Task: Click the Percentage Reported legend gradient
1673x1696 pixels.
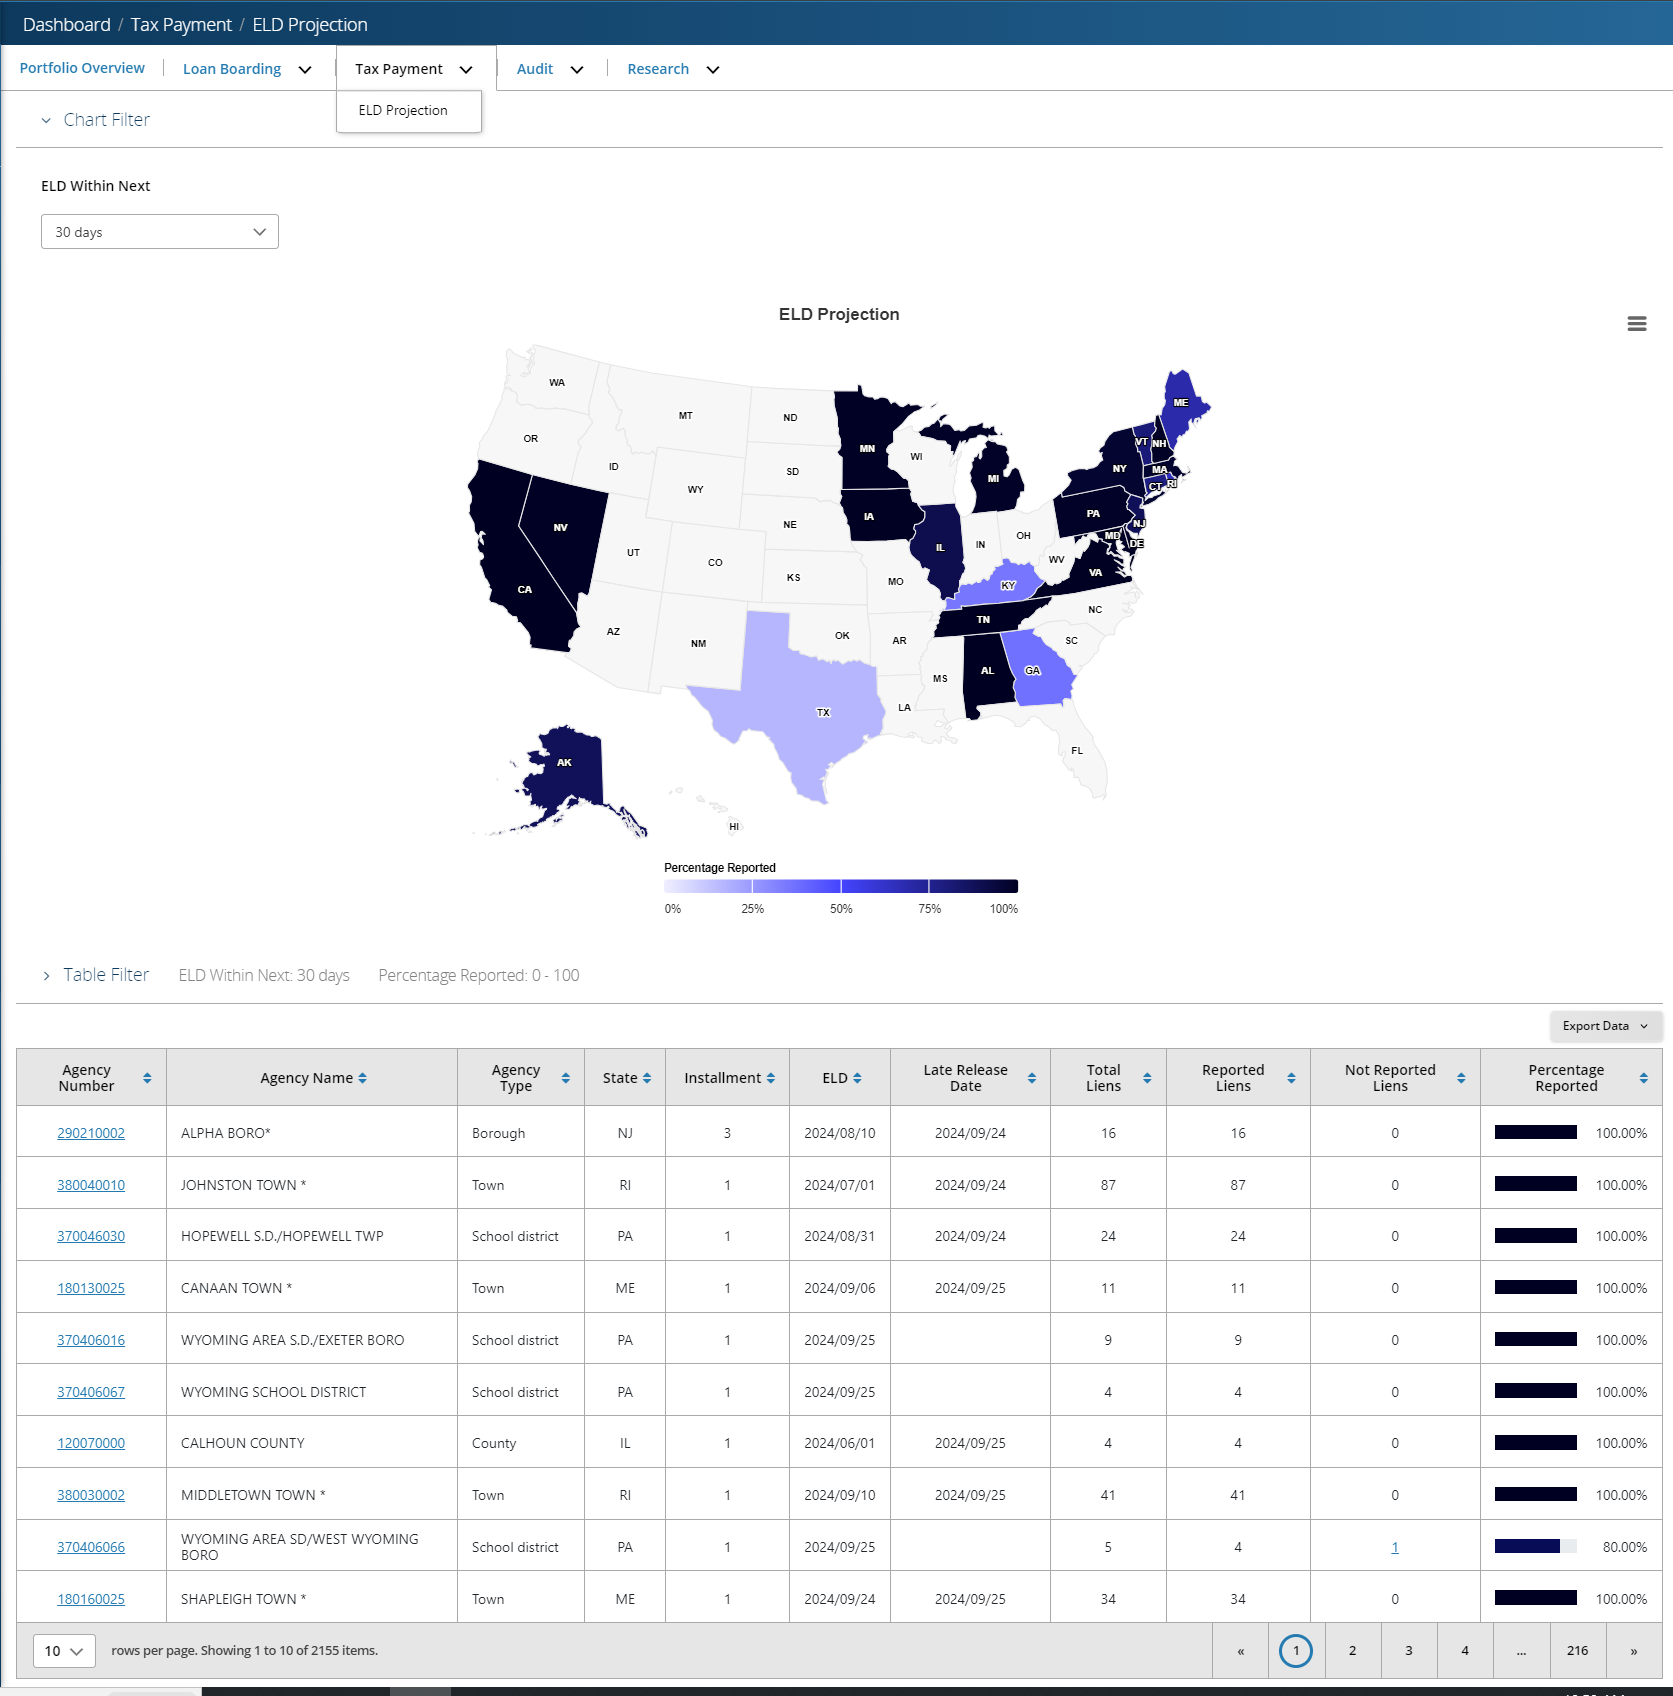Action: point(840,886)
